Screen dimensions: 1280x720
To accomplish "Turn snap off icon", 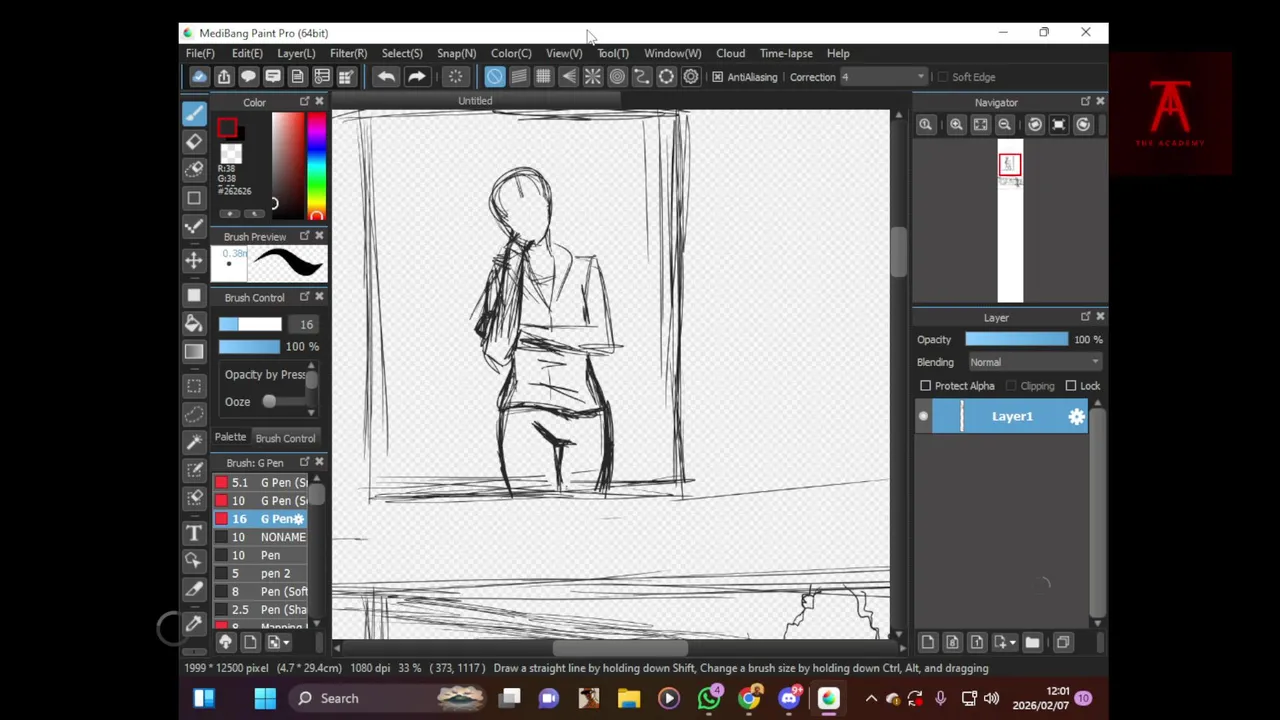I will [x=495, y=77].
